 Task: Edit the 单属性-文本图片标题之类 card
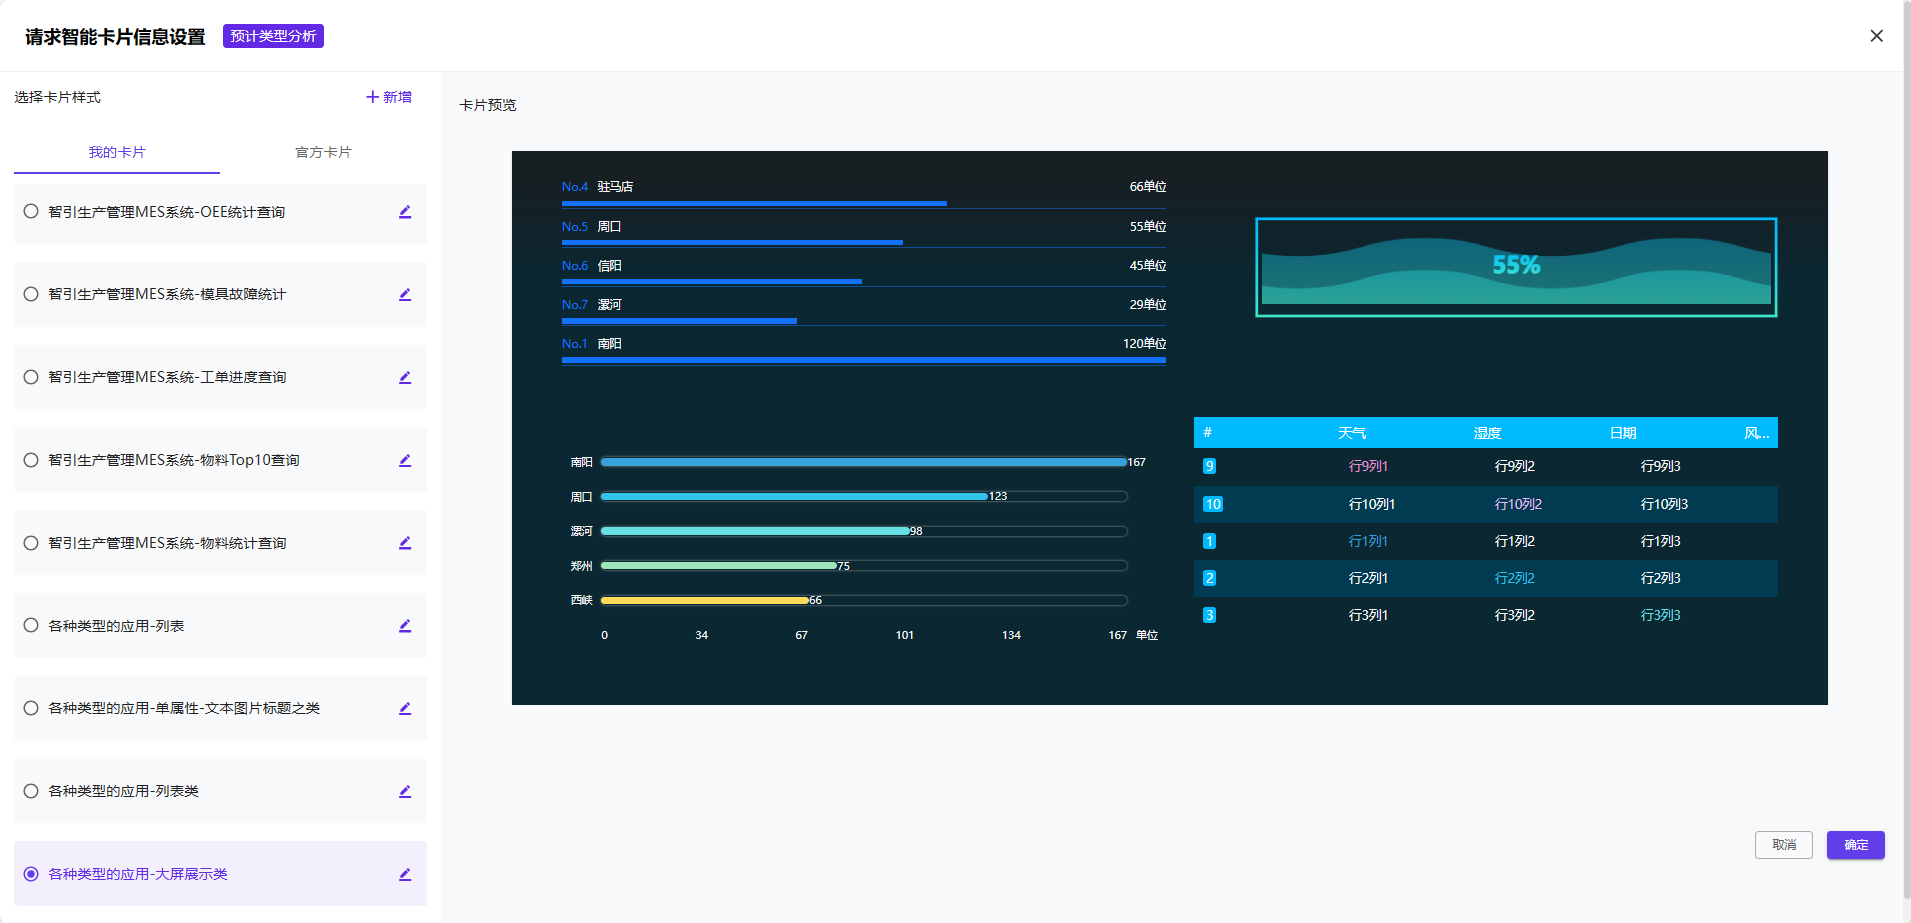click(405, 709)
